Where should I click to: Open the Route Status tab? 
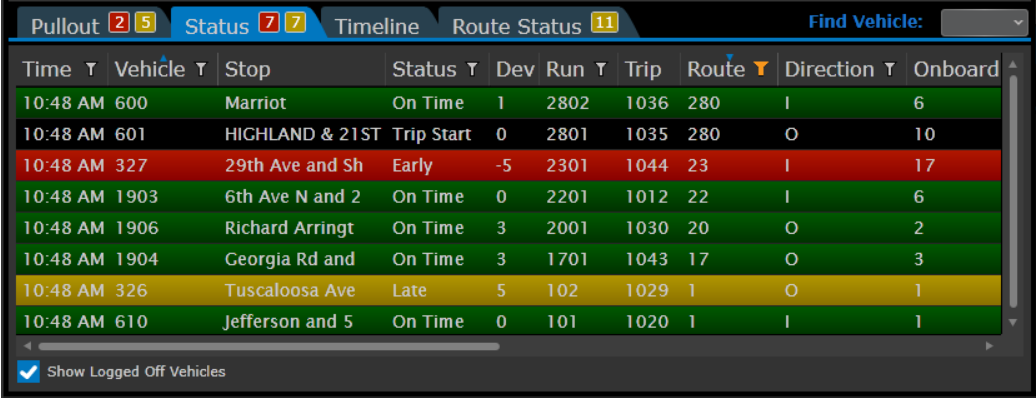tap(535, 24)
